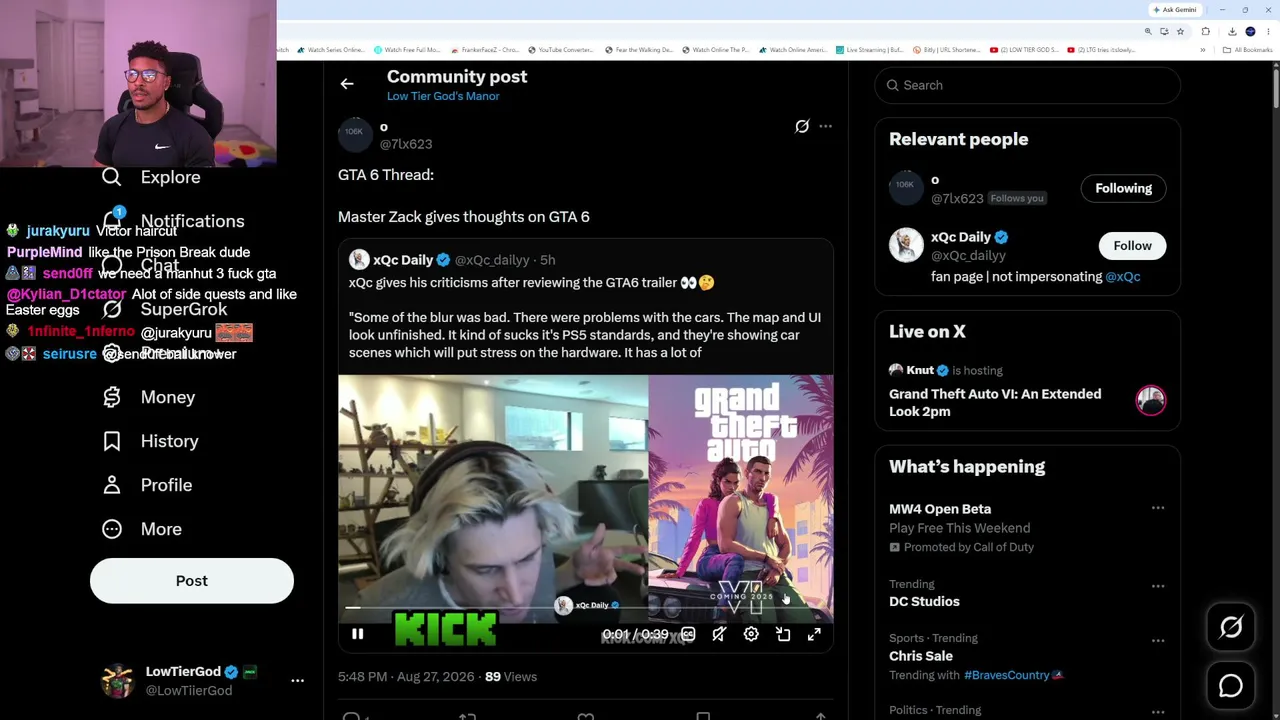Open options for the Politics trending item
Screen dimensions: 1280x720
tap(1158, 712)
